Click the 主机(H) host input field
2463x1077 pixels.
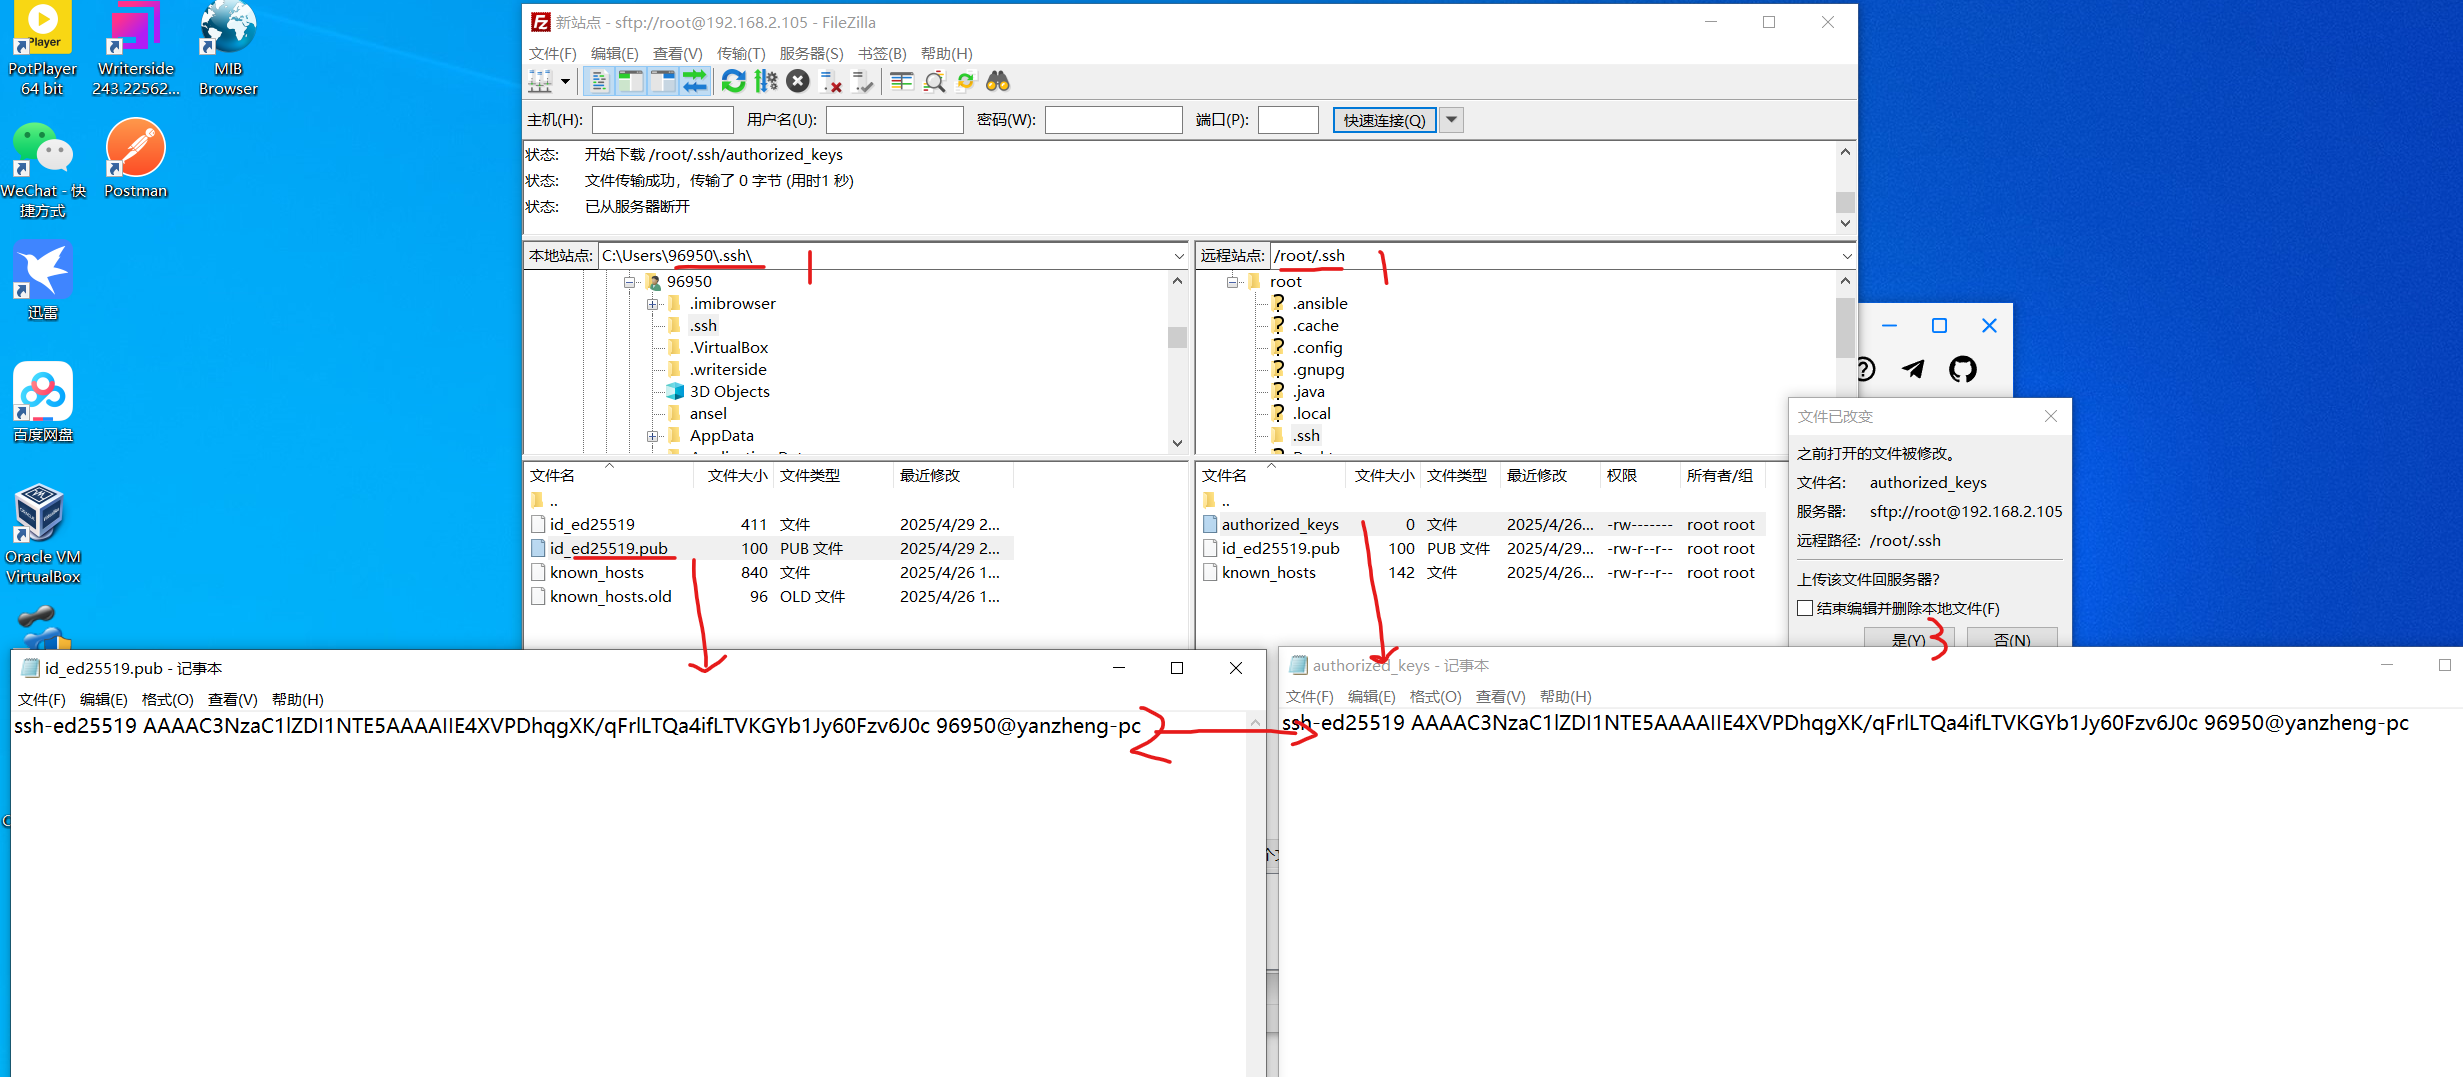click(662, 120)
